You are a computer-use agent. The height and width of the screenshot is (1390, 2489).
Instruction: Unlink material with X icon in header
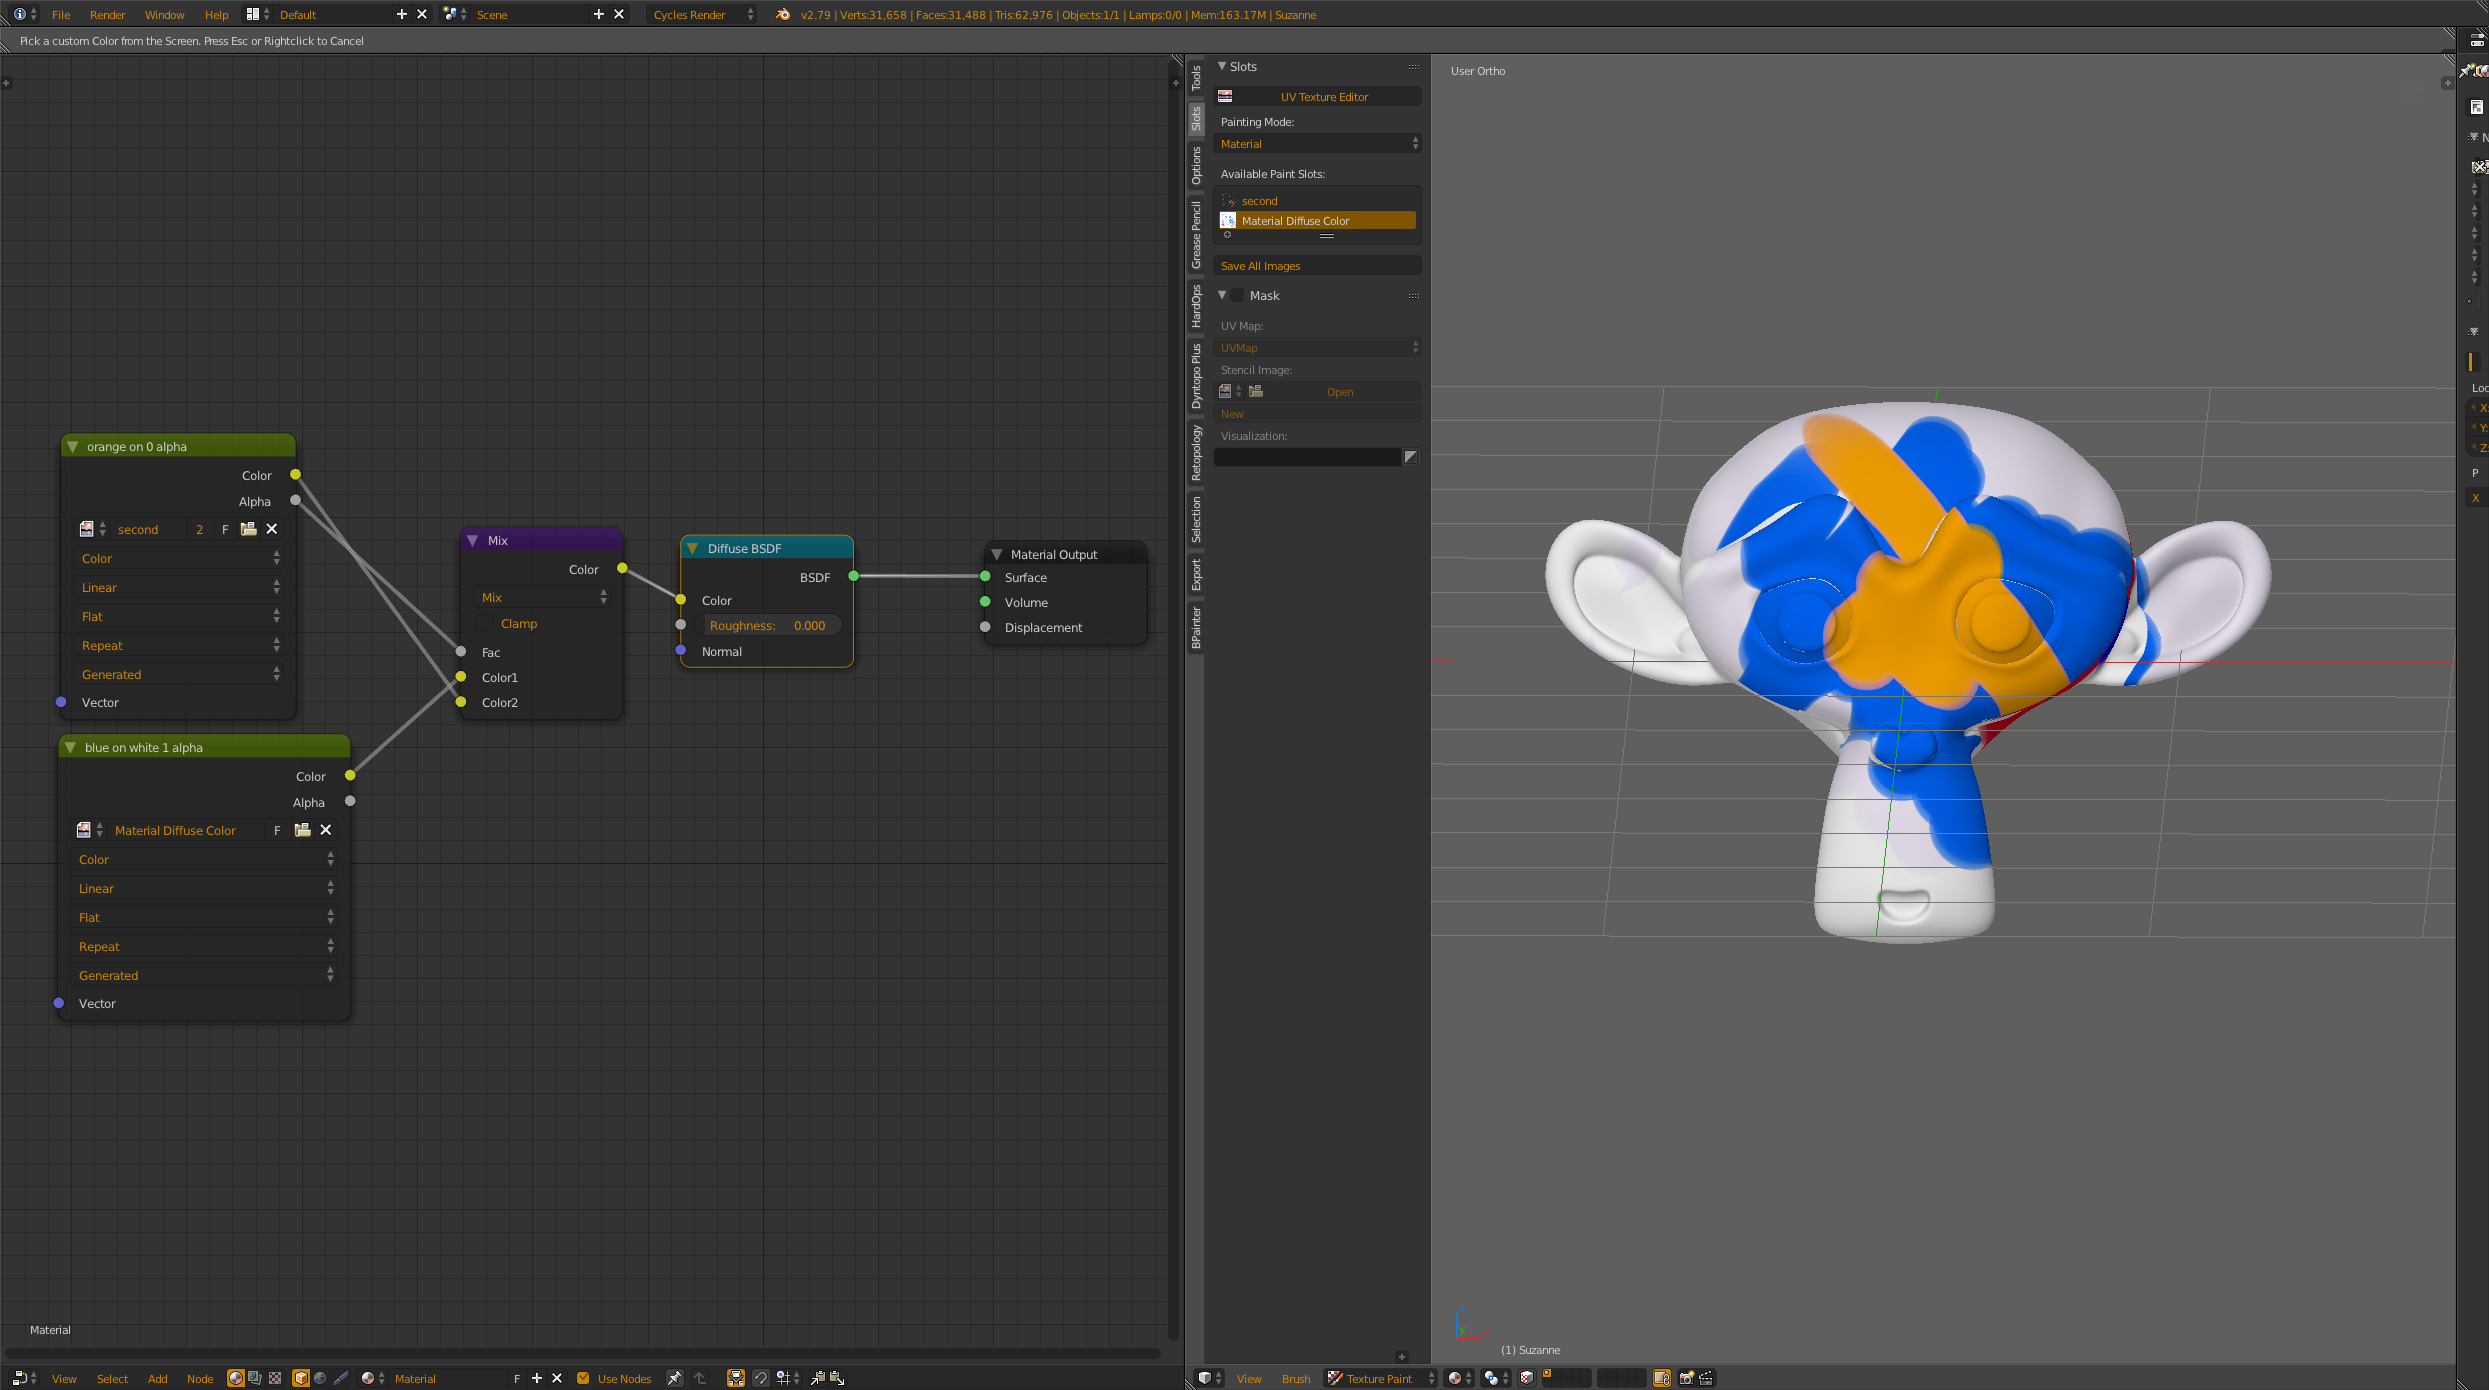coord(557,1378)
